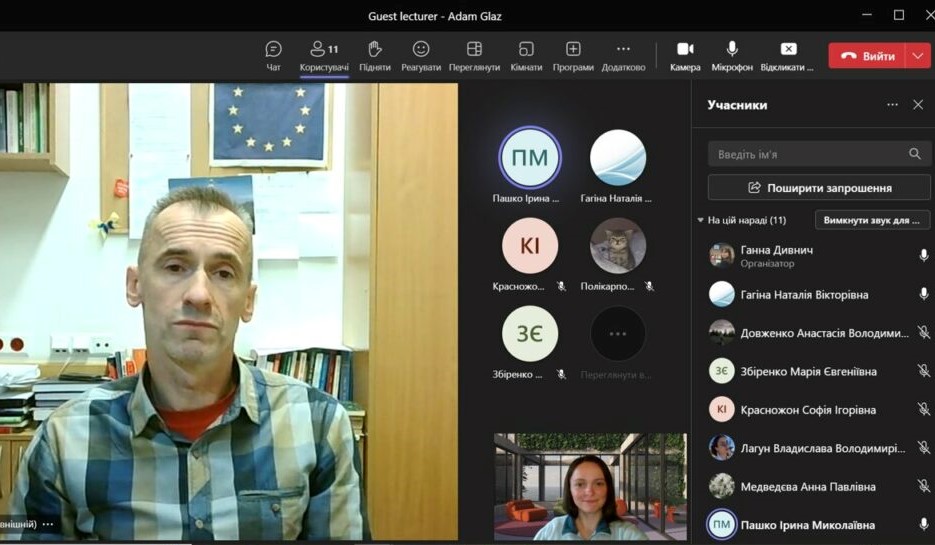Open participants panel more options ellipsis
This screenshot has height=545, width=935.
click(x=892, y=104)
